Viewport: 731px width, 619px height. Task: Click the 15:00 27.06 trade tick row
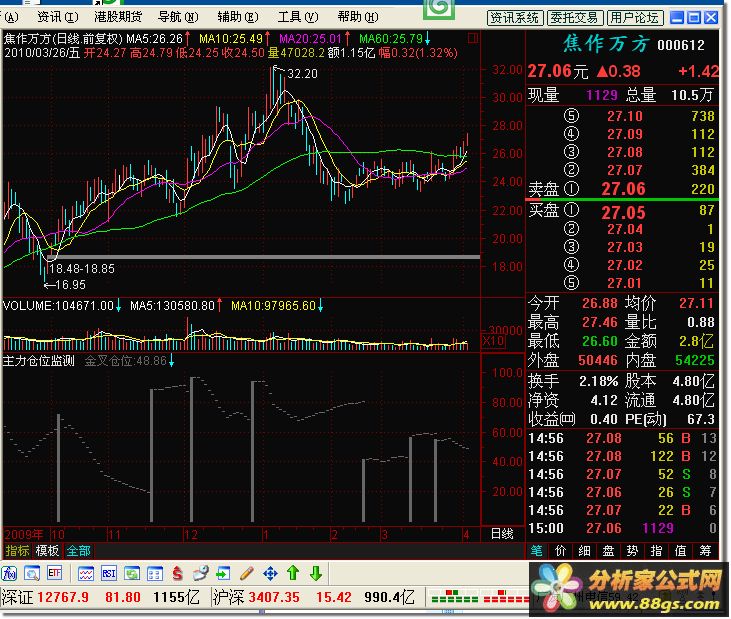[622, 529]
